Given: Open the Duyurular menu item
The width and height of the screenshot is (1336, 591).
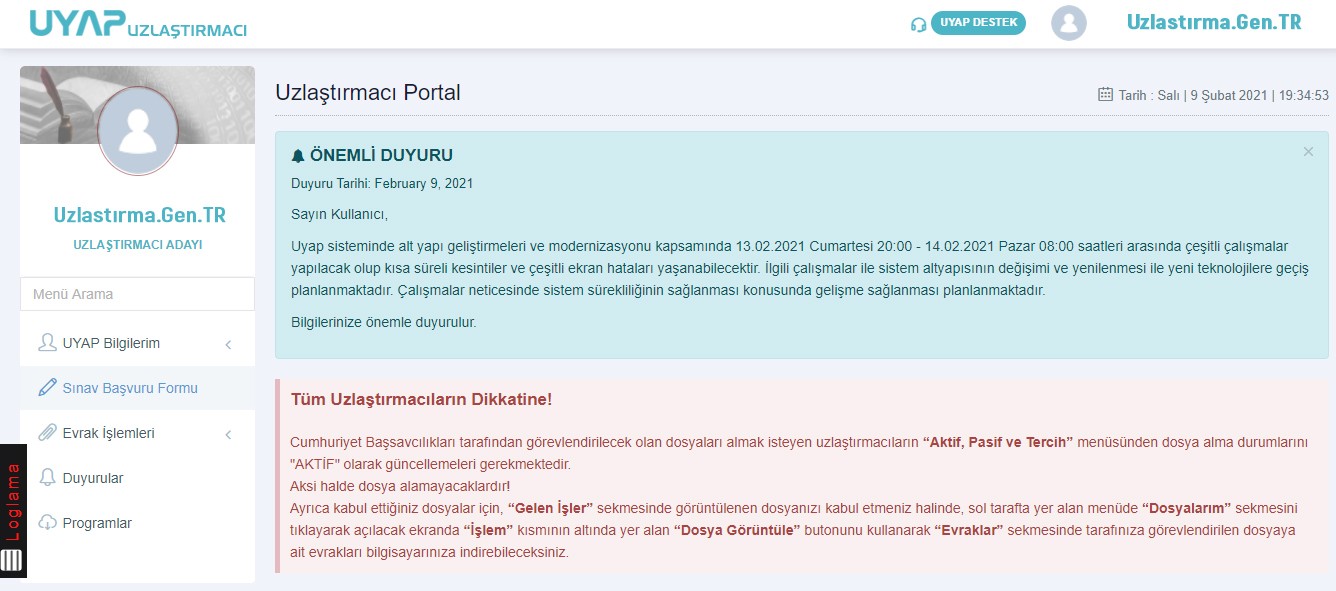Looking at the screenshot, I should [x=93, y=478].
